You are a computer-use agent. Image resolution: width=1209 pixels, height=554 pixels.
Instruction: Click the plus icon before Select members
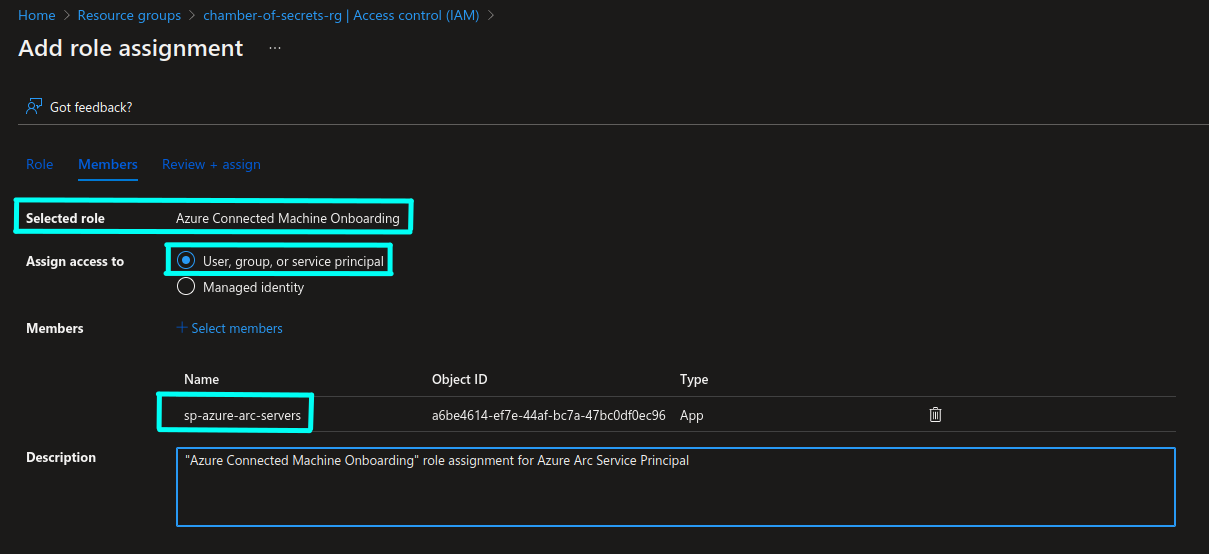182,328
